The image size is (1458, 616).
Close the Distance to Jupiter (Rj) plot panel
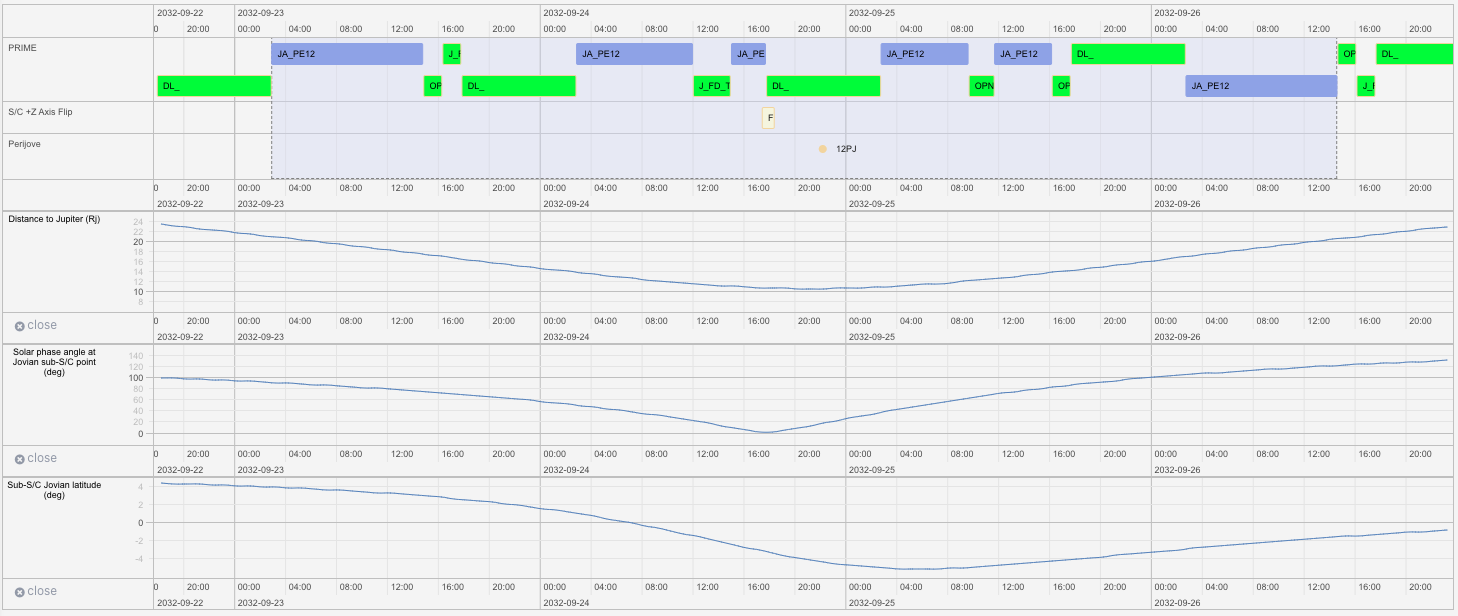[36, 325]
